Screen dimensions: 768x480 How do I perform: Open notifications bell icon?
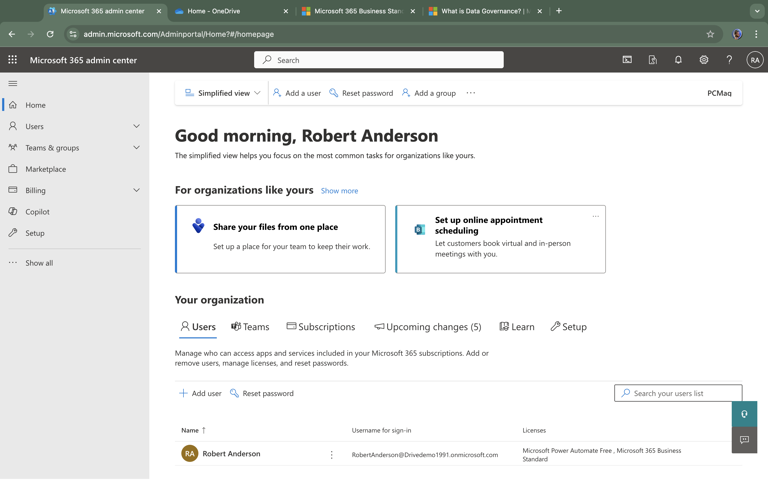pos(678,60)
